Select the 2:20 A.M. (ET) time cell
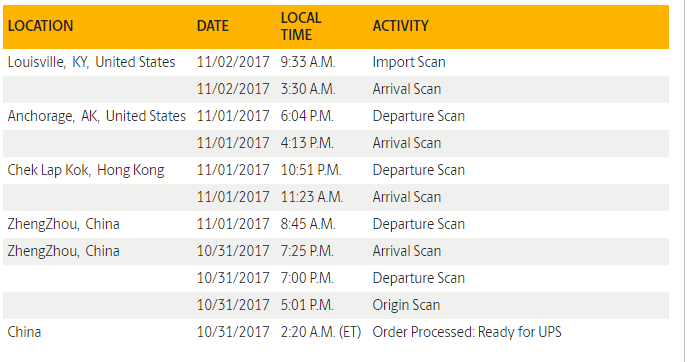The width and height of the screenshot is (687, 362). (321, 332)
